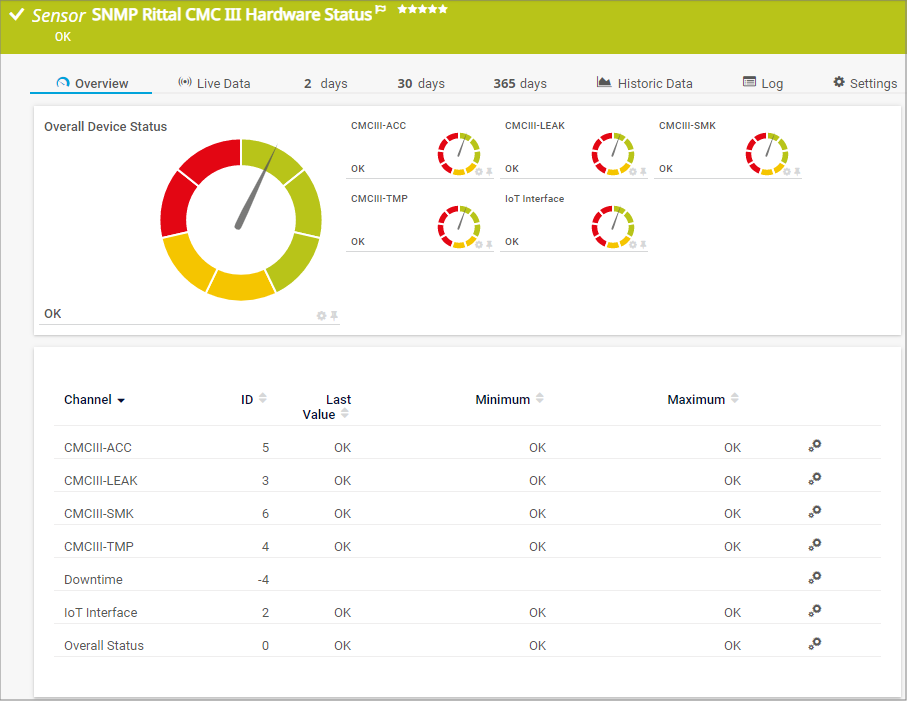907x701 pixels.
Task: Open the Historic Data tab
Action: pos(644,83)
